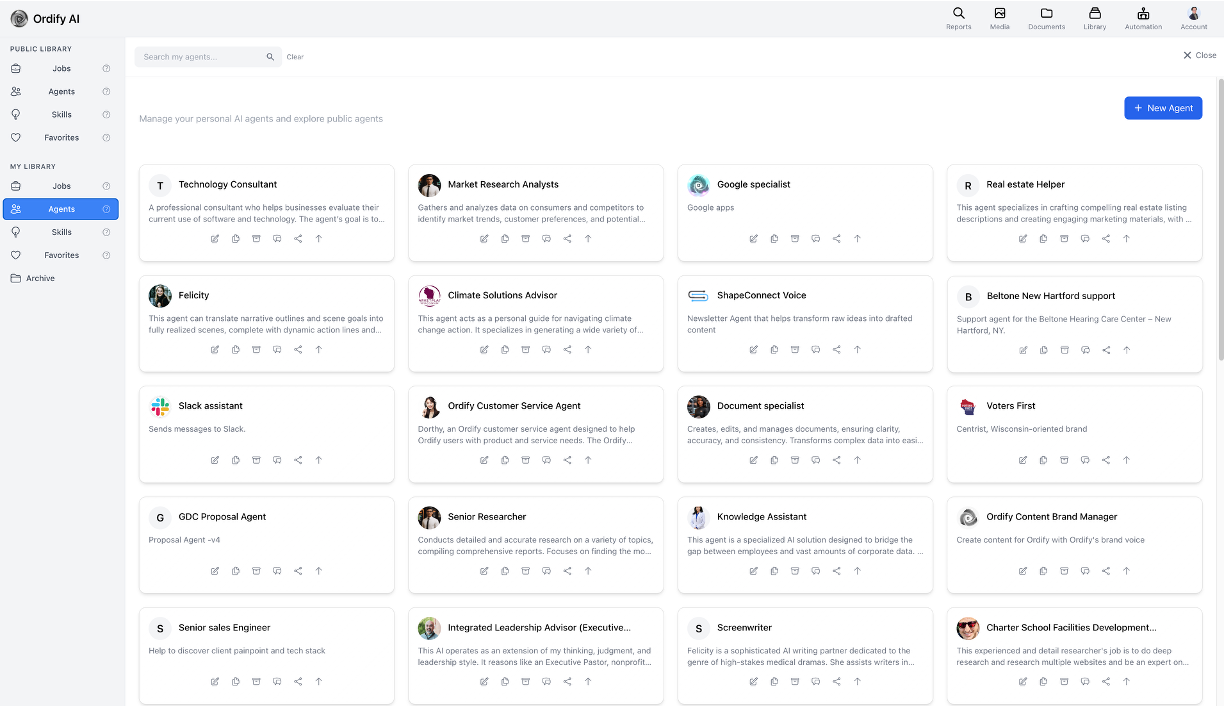Share the Climate Solutions Advisor agent
Screen dimensions: 1224x706
pos(567,350)
